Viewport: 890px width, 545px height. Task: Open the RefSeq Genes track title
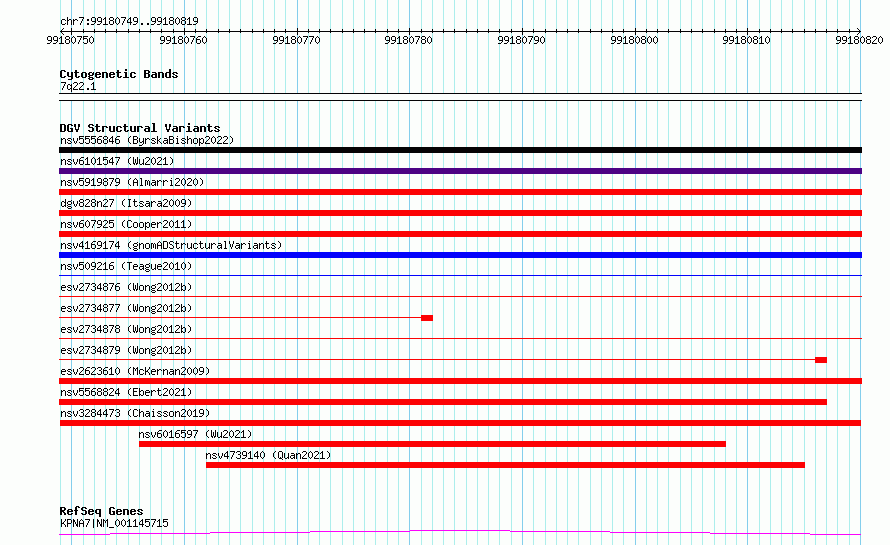101,511
